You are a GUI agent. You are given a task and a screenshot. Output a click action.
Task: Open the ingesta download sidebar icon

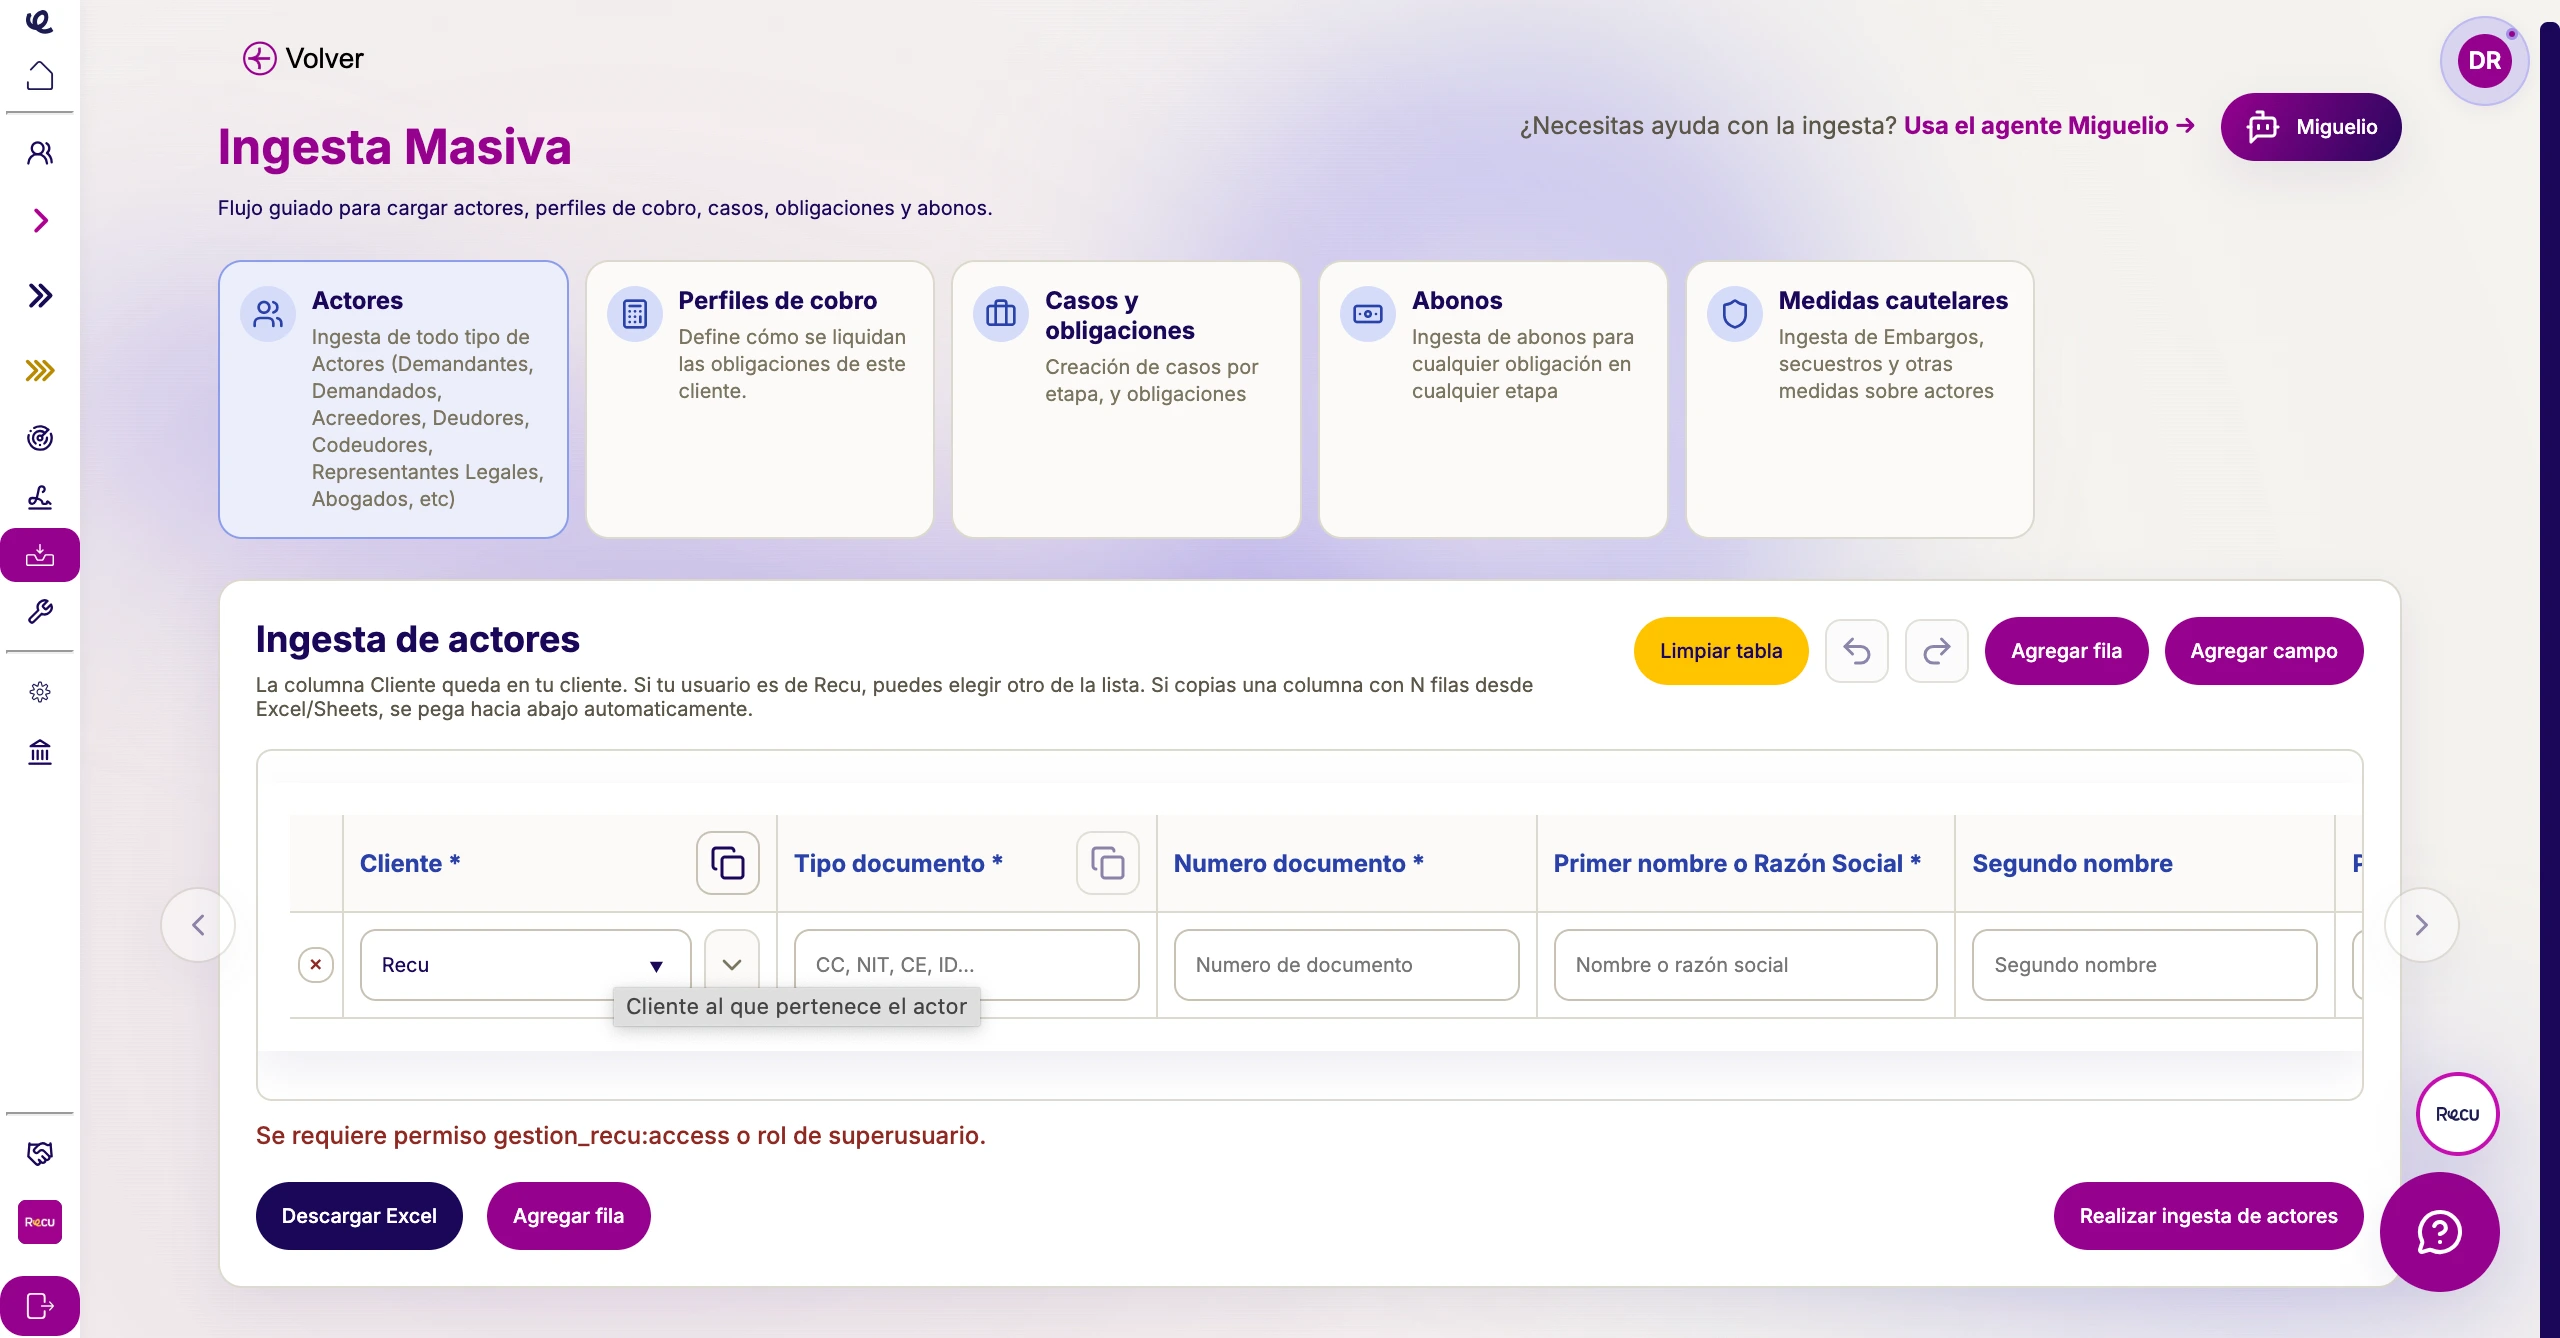click(40, 555)
